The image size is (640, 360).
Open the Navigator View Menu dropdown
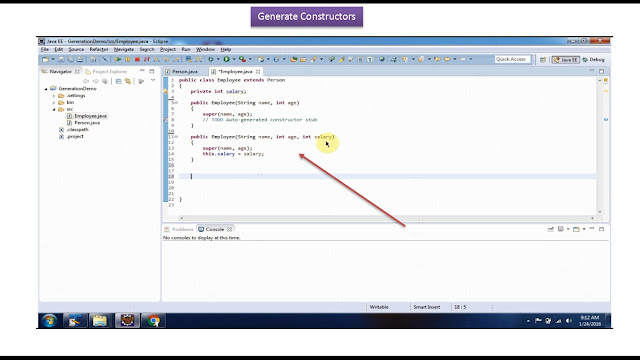[153, 81]
